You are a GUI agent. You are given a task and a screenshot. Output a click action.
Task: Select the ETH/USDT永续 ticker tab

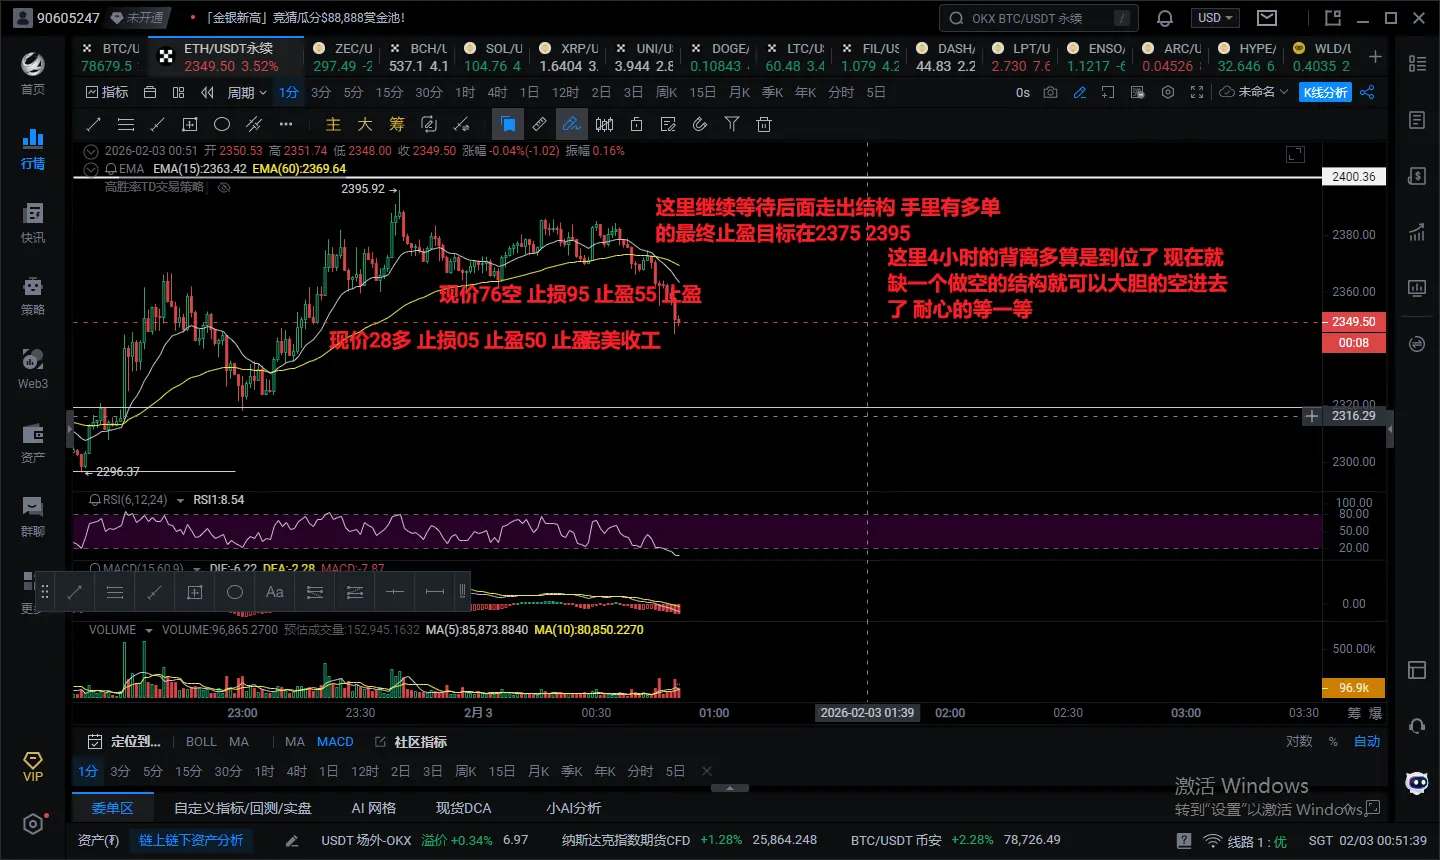click(x=226, y=57)
